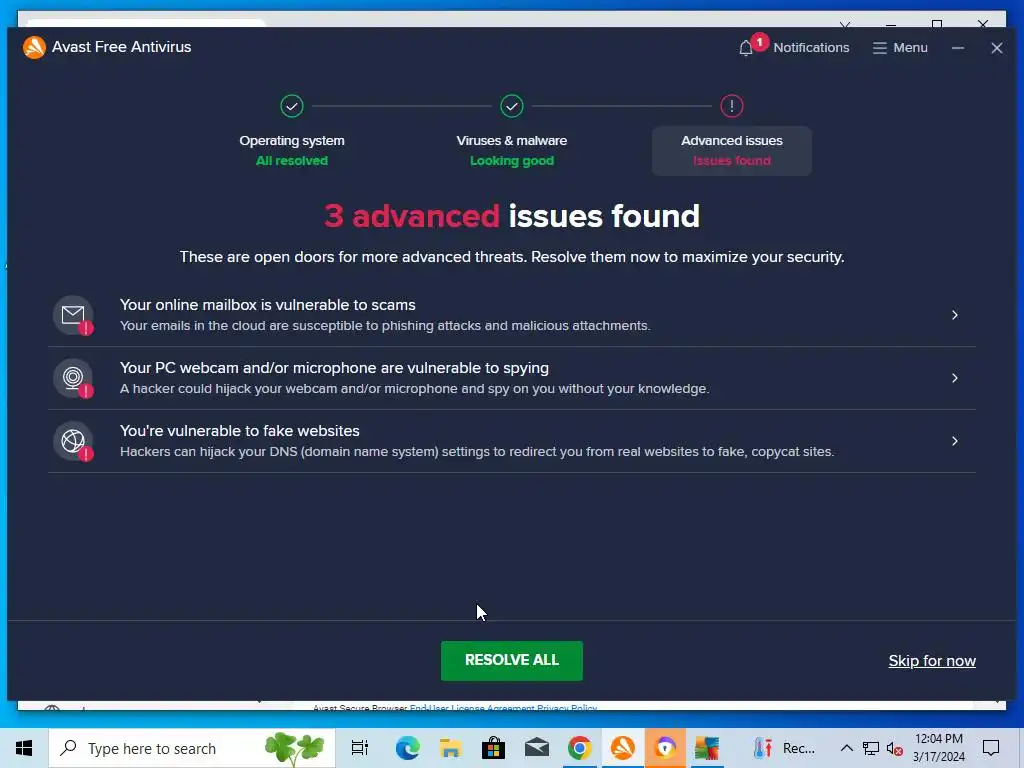Expand the webcam and microphone spying row

point(955,378)
